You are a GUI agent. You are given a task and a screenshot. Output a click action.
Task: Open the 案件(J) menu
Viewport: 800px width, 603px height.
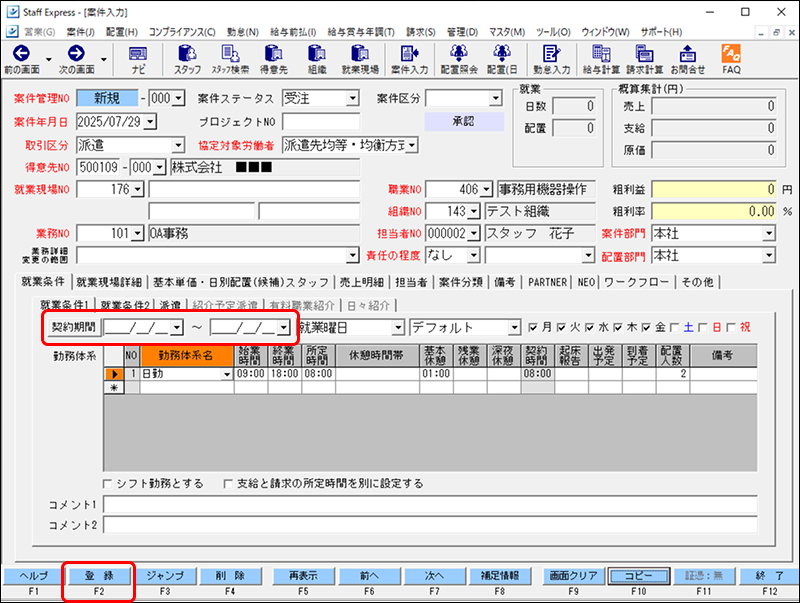[x=81, y=32]
